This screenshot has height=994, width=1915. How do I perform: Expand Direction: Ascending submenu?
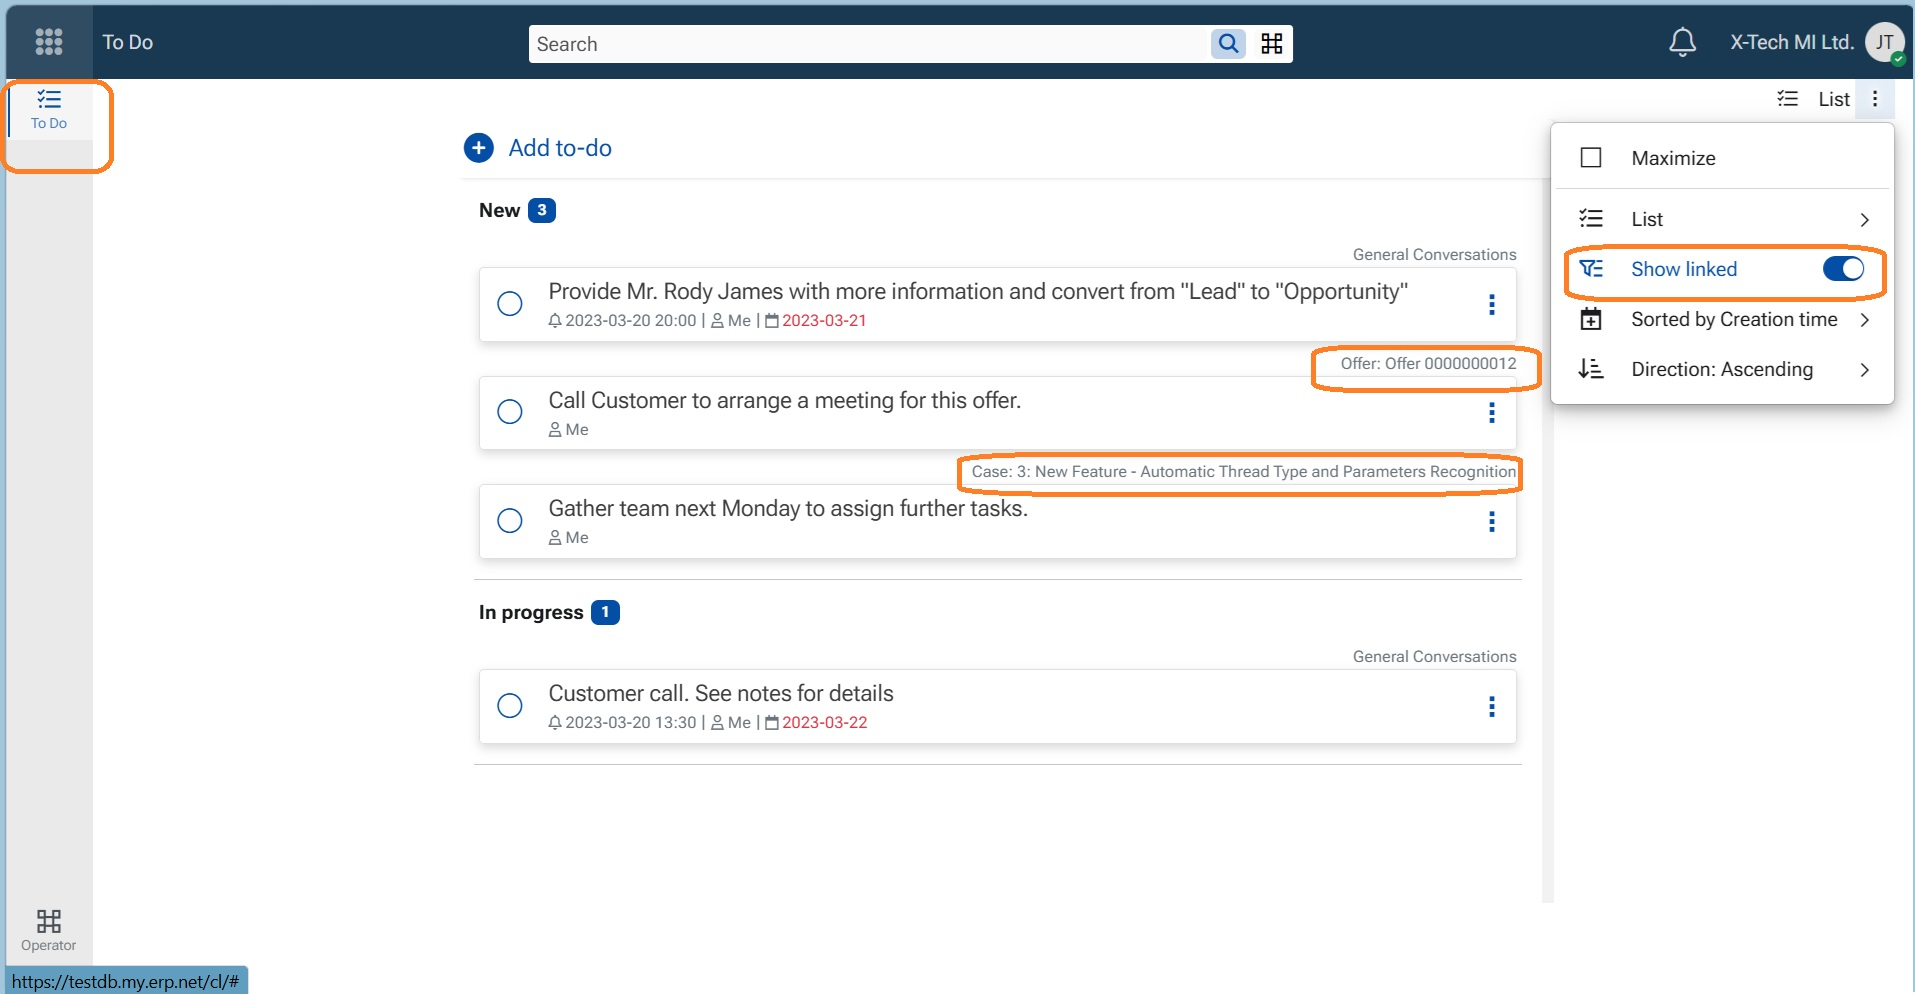click(x=1864, y=370)
